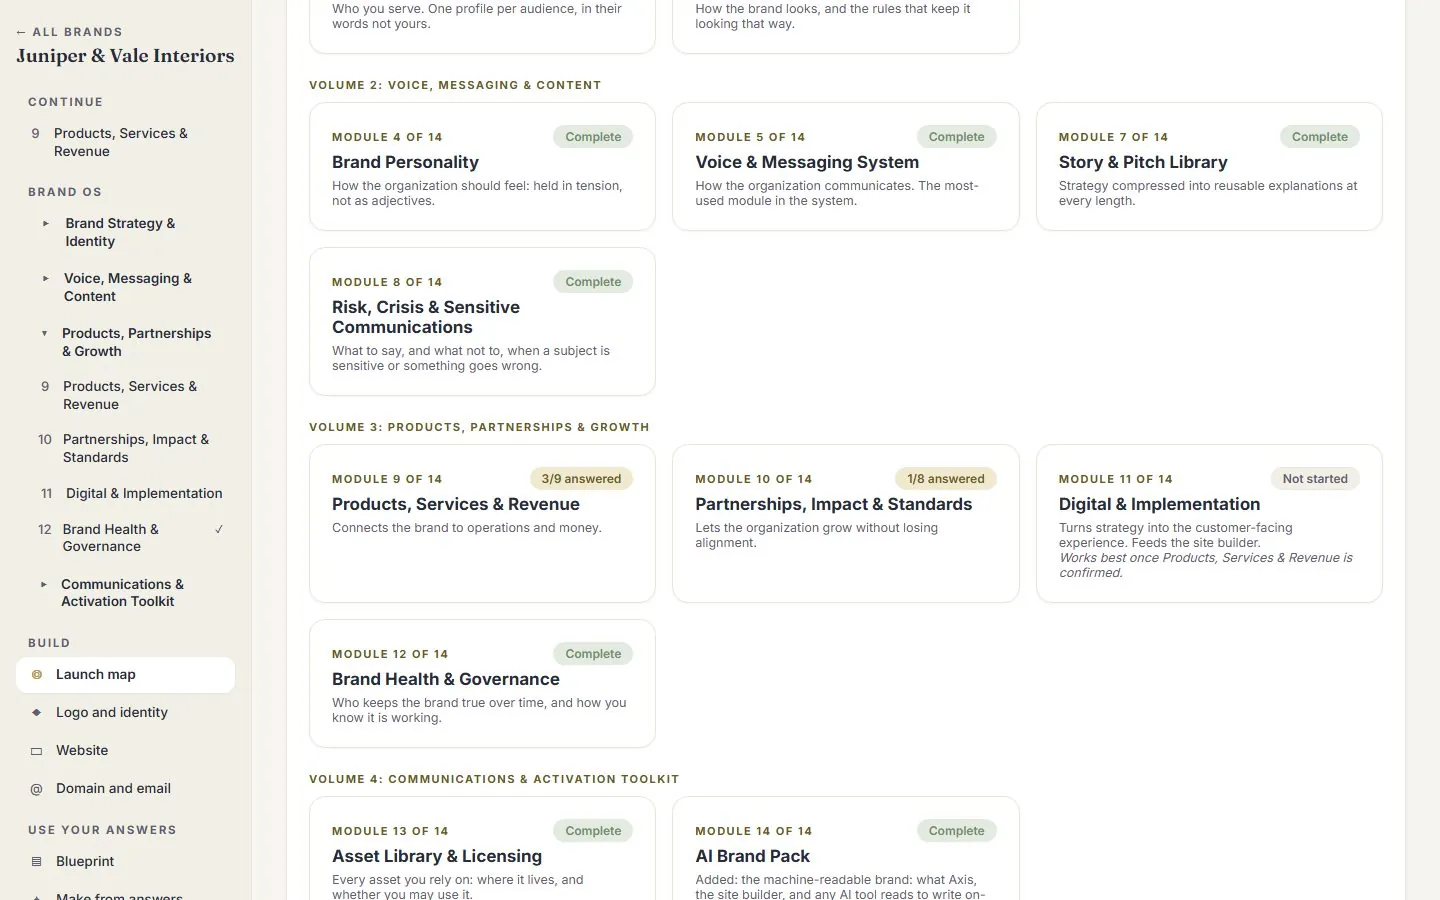Click the Launch map icon in sidebar
Viewport: 1440px width, 900px height.
pyautogui.click(x=37, y=675)
